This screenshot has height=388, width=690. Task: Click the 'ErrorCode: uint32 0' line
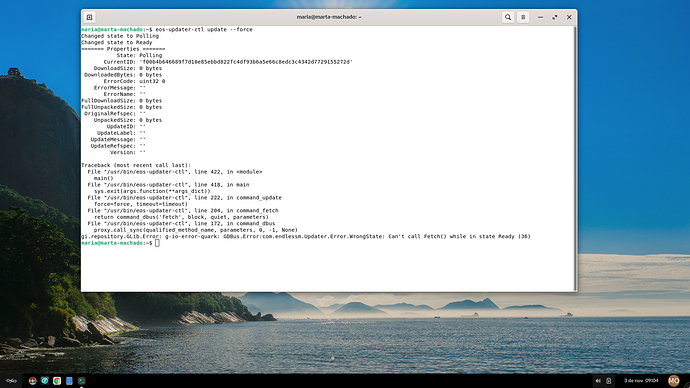(x=134, y=81)
